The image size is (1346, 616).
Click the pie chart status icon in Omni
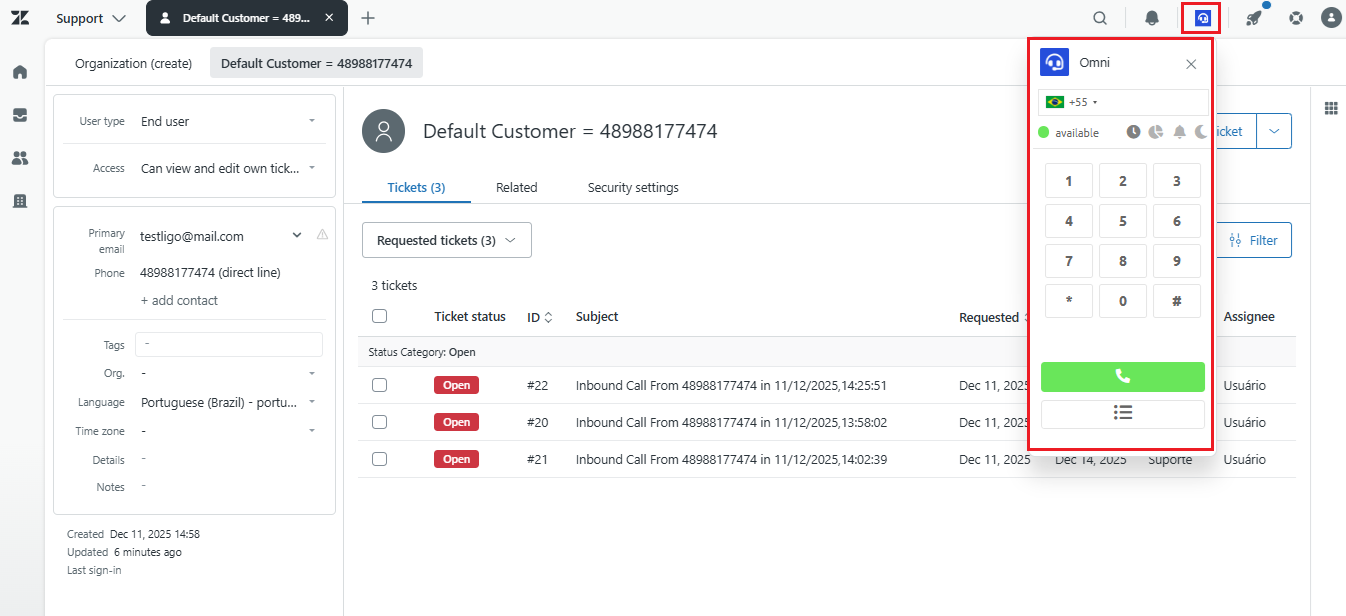[1155, 132]
